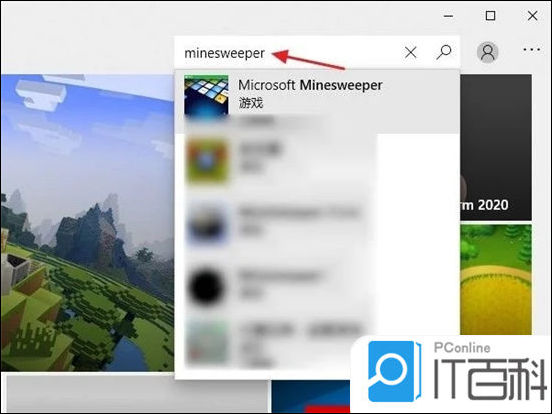Close the Store window
The height and width of the screenshot is (414, 552).
[x=533, y=16]
